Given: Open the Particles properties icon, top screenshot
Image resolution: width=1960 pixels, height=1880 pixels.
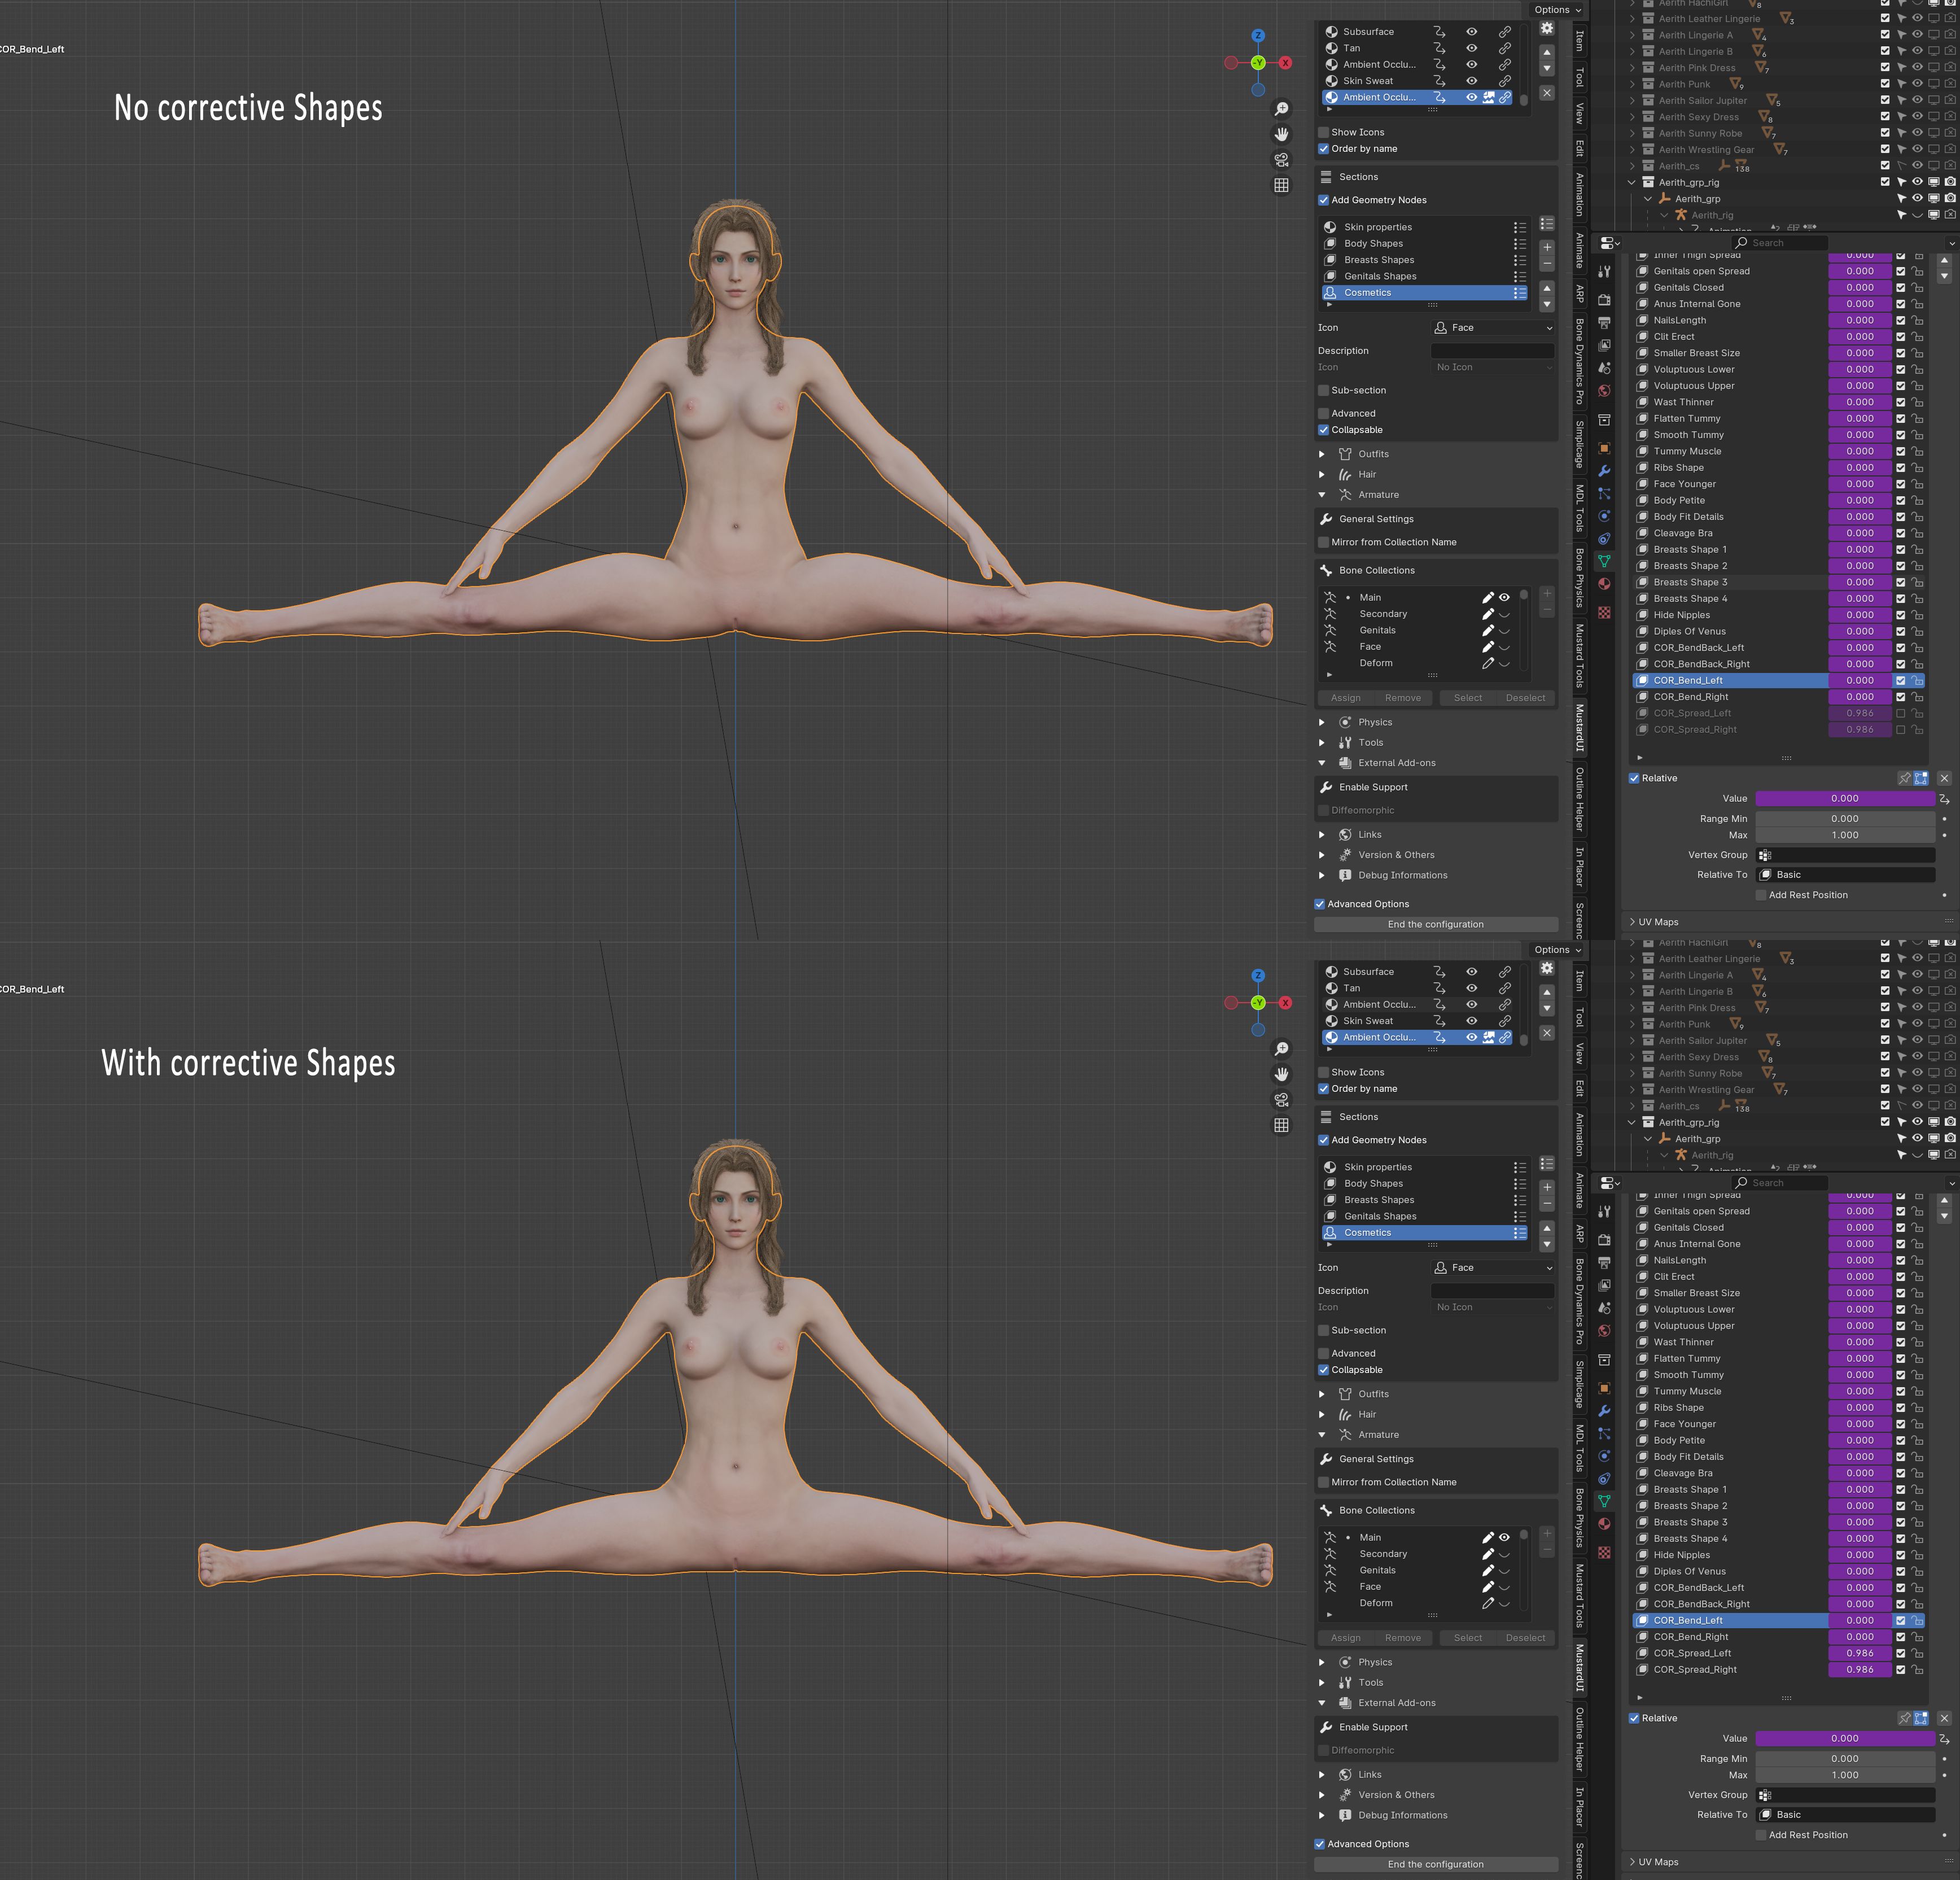Looking at the screenshot, I should [x=1604, y=494].
